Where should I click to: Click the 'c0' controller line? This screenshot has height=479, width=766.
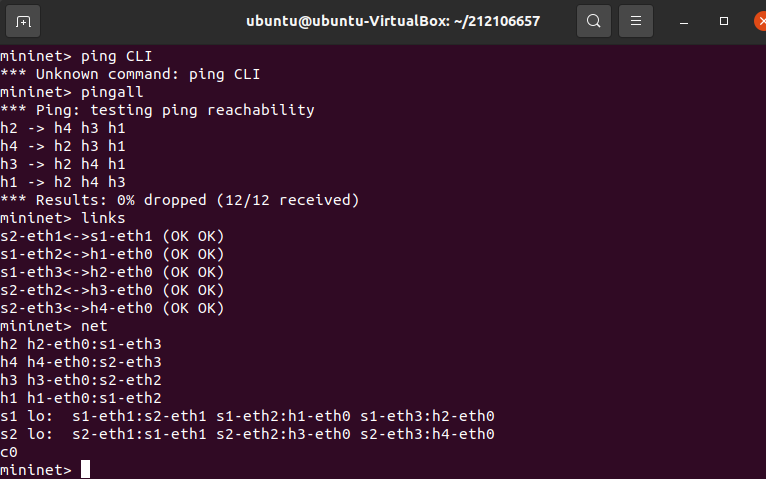(9, 452)
